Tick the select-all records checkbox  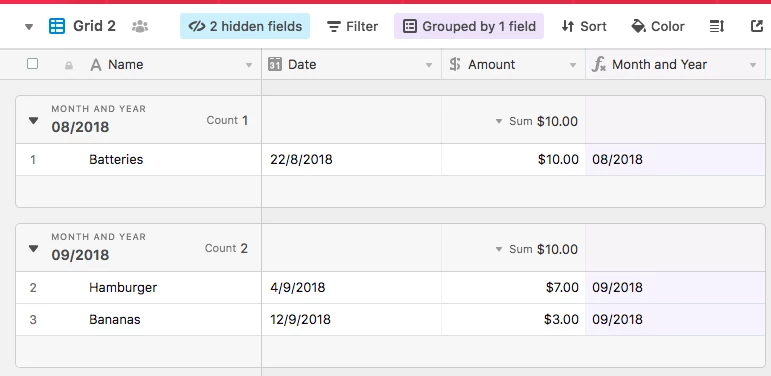click(x=32, y=63)
